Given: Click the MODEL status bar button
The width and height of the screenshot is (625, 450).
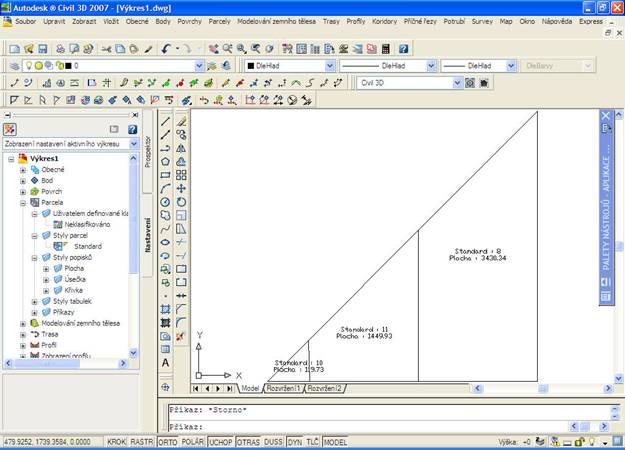Looking at the screenshot, I should click(x=335, y=442).
